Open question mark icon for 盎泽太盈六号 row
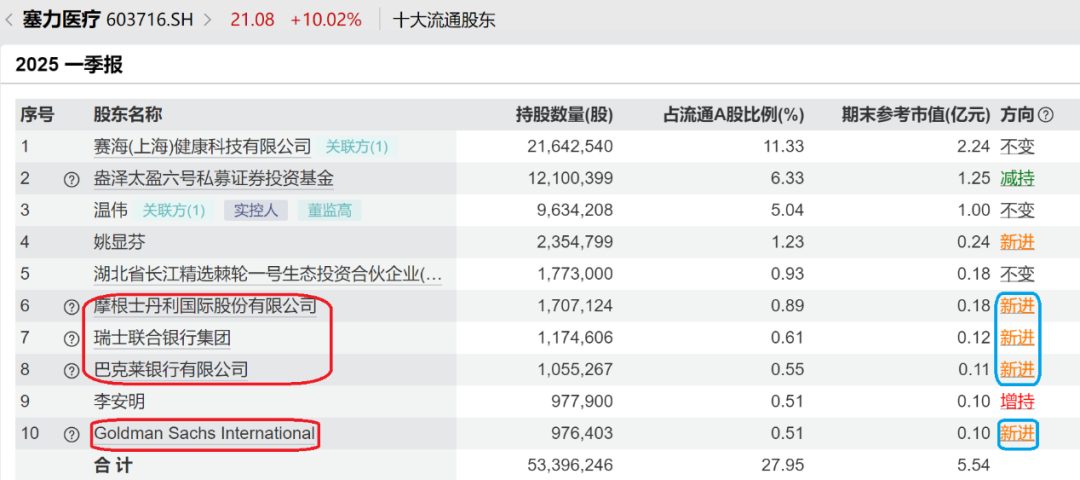Viewport: 1080px width, 480px height. click(72, 179)
